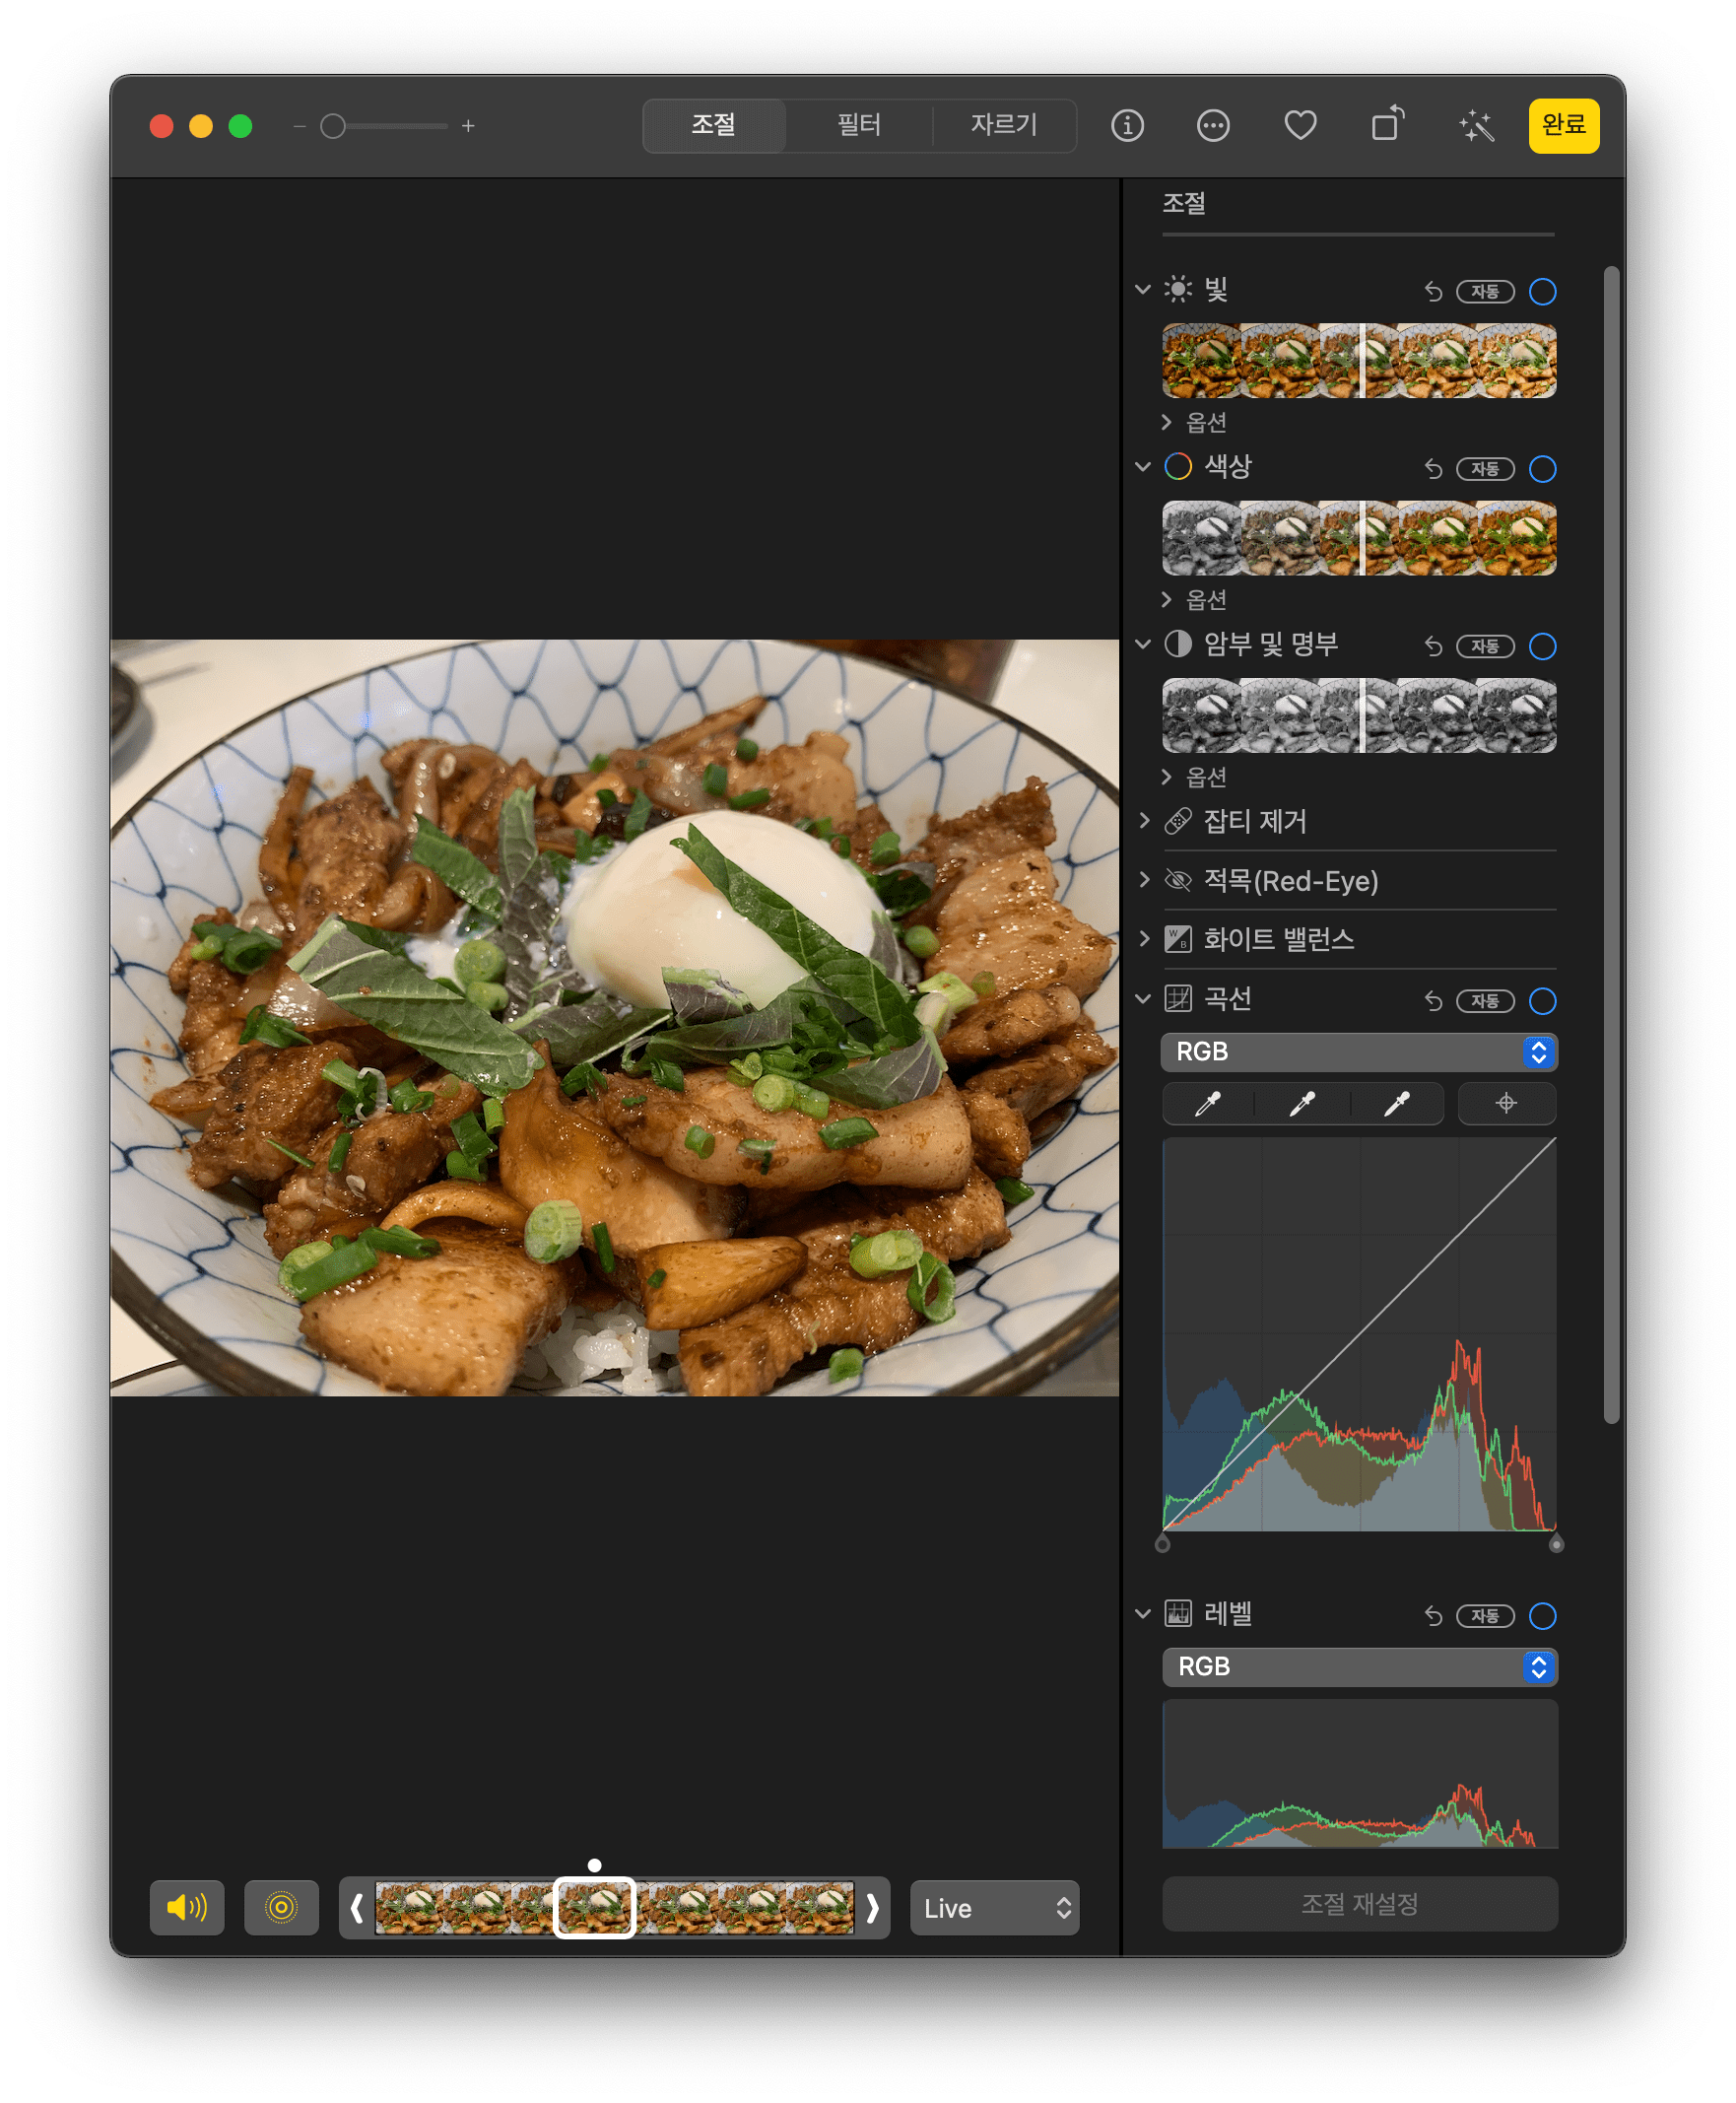This screenshot has width=1736, height=2103.
Task: Select the highlighted key frame in filmstrip
Action: (594, 1908)
